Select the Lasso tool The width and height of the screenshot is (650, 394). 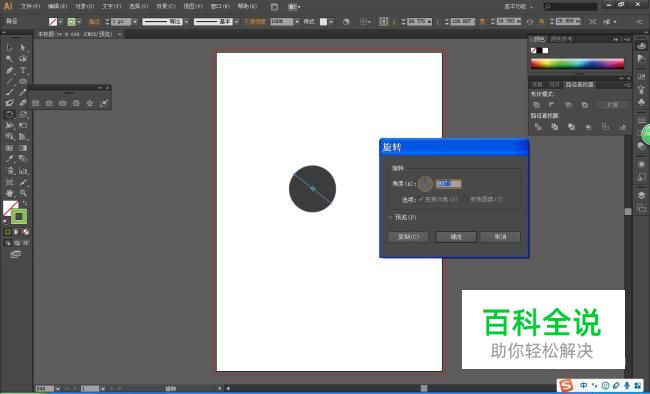pos(23,59)
